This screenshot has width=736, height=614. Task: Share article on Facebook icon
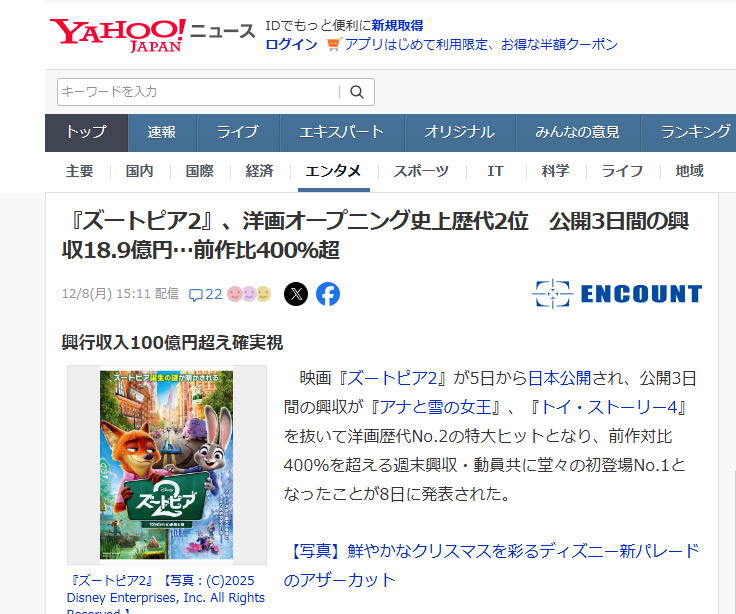[x=328, y=294]
